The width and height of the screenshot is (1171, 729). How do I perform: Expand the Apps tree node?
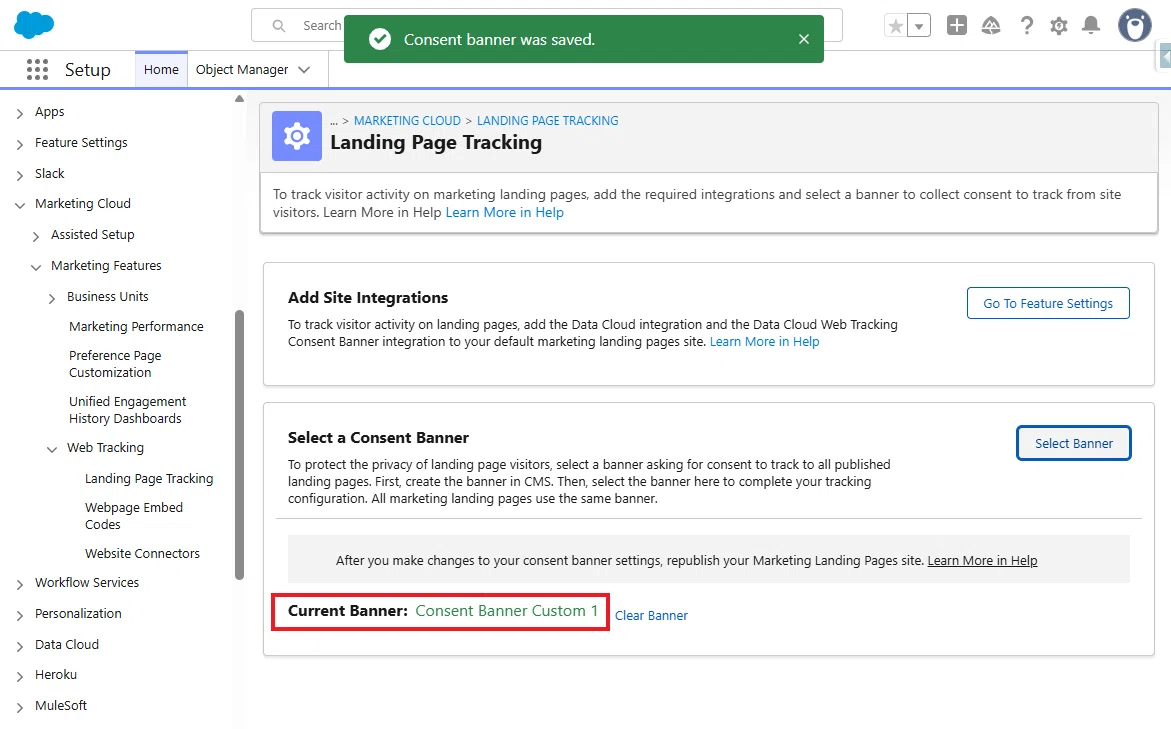tap(20, 114)
